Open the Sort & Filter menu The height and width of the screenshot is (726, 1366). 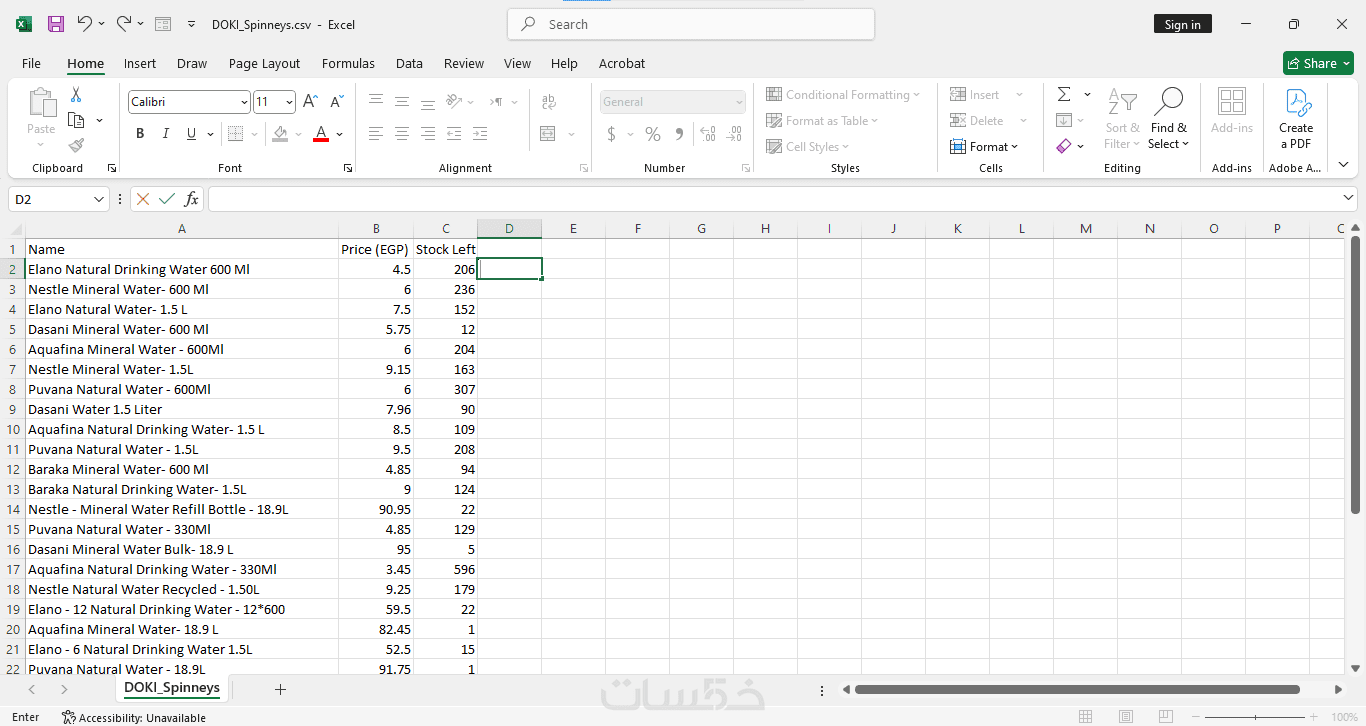1122,119
